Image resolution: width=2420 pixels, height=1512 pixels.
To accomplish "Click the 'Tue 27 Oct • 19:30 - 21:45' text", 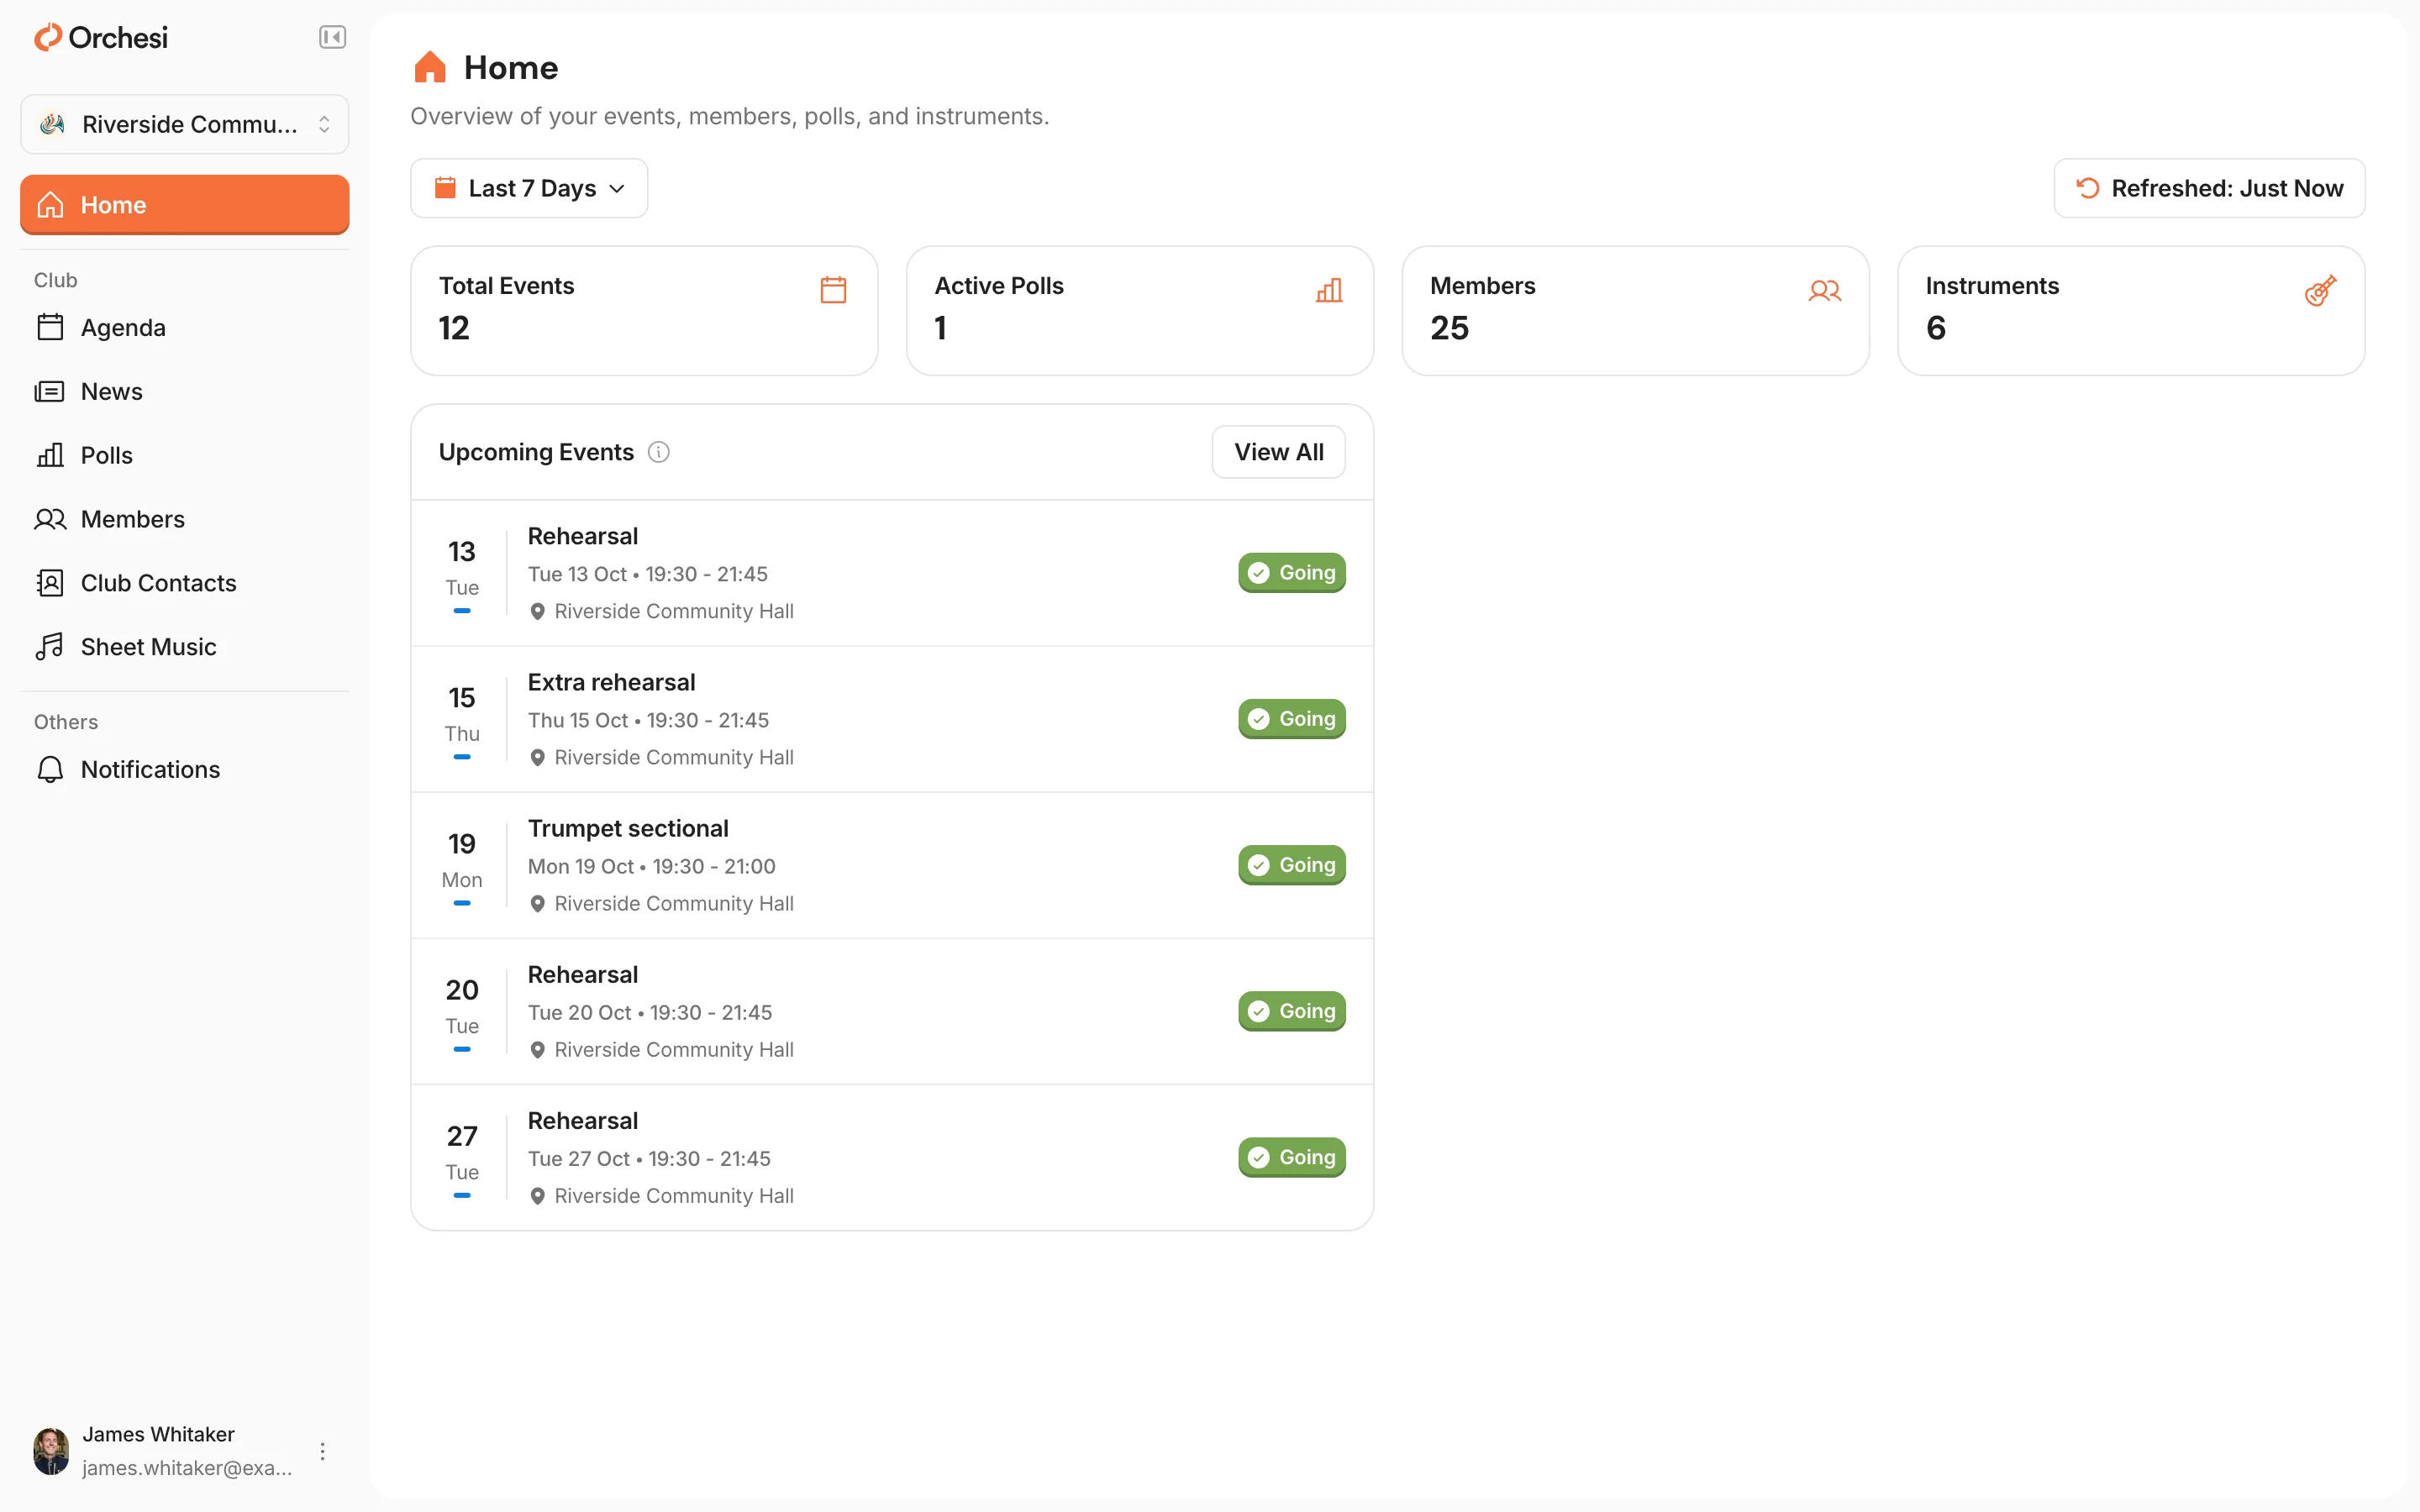I will tap(649, 1159).
